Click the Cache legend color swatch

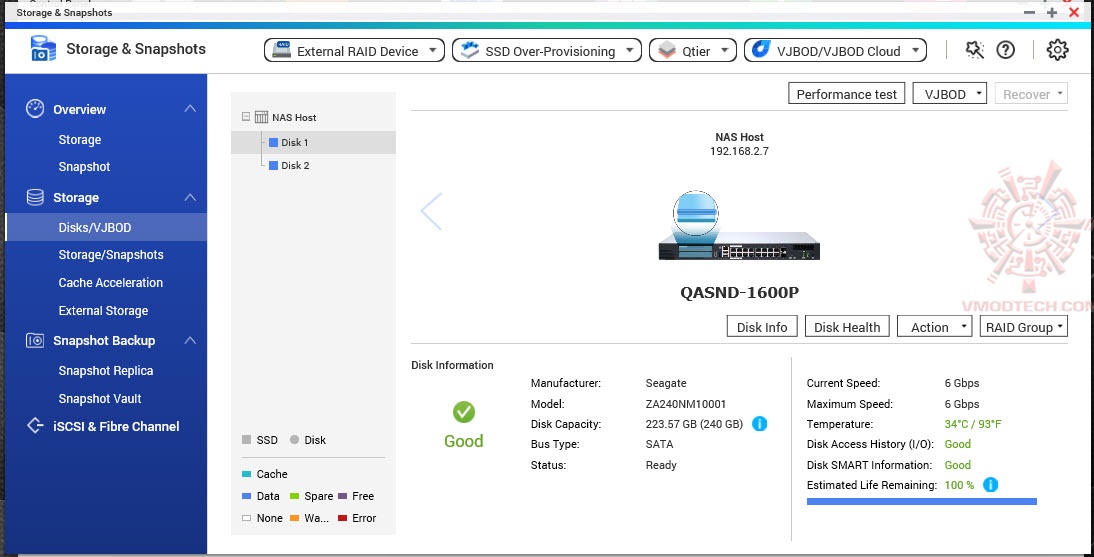(246, 474)
